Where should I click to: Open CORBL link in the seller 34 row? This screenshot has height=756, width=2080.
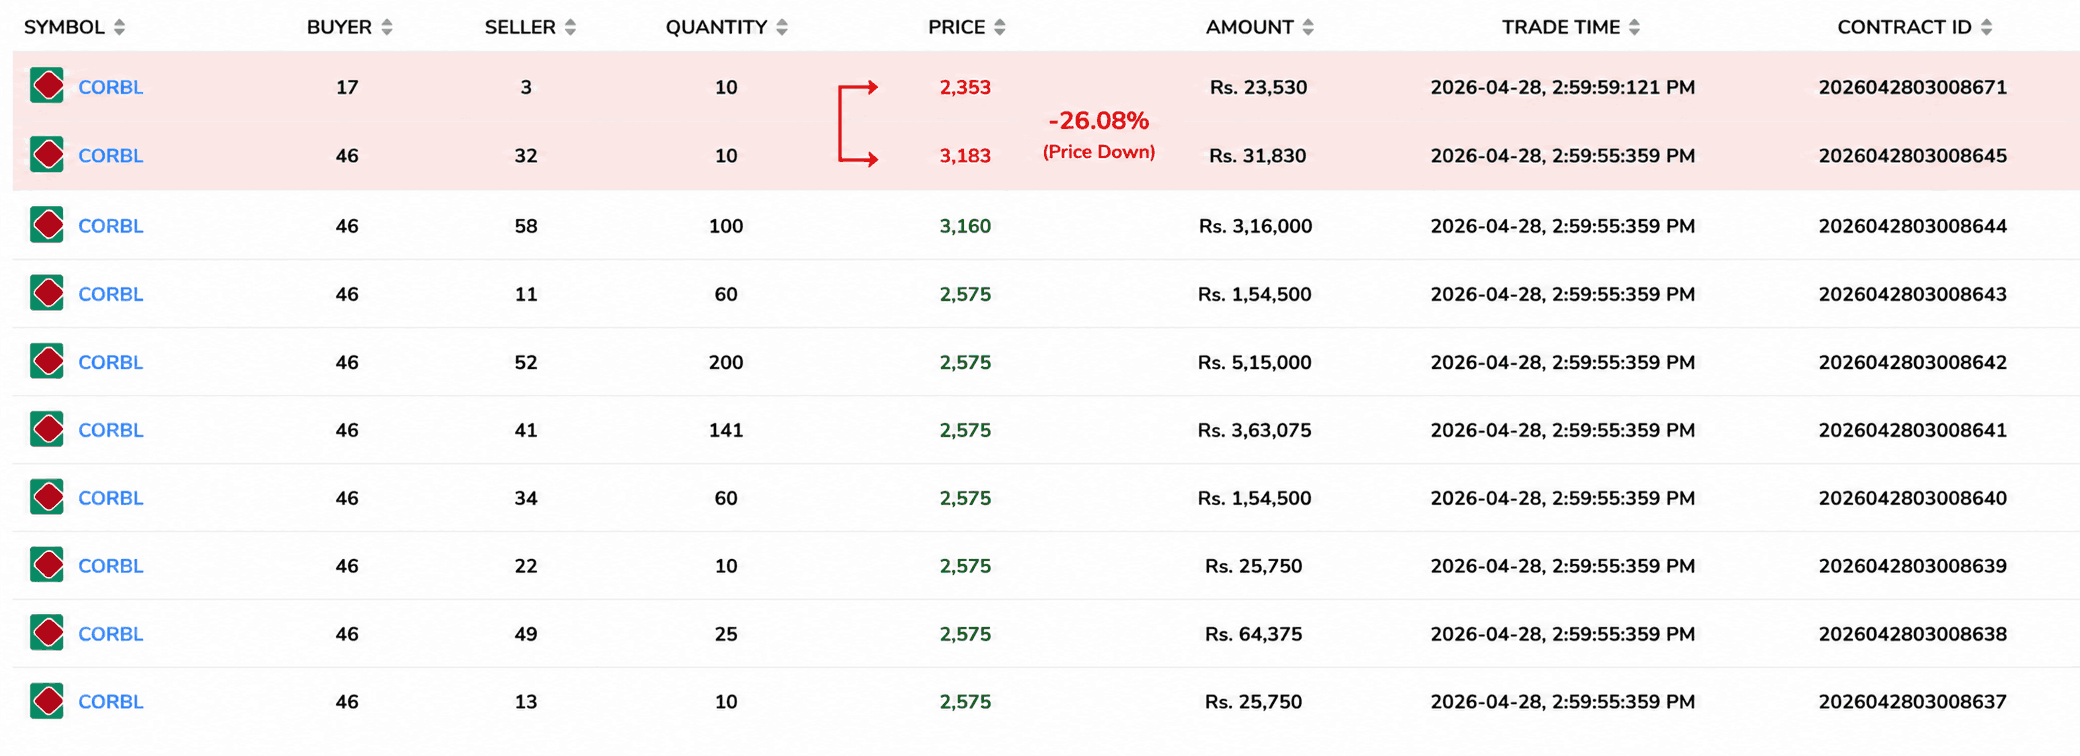[111, 498]
